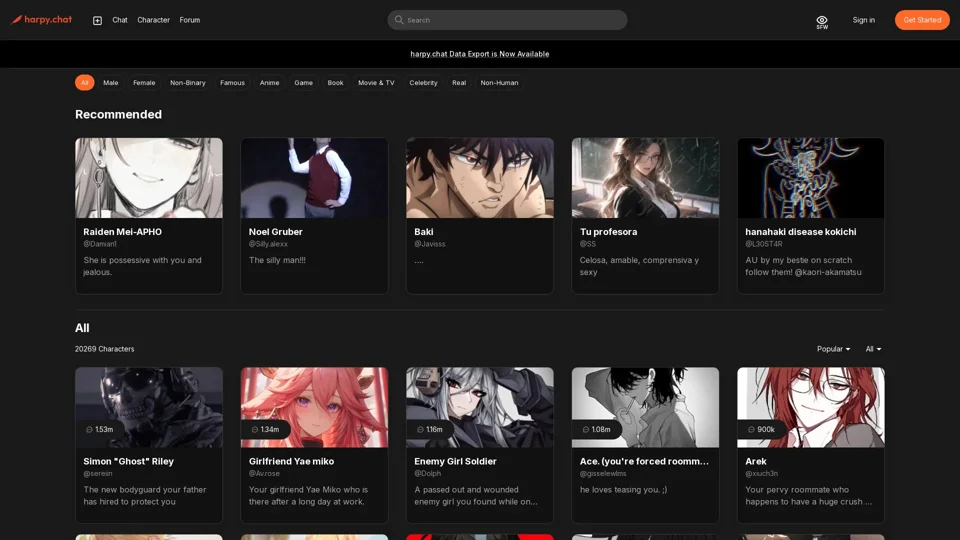Focus the Search input field

pos(507,20)
